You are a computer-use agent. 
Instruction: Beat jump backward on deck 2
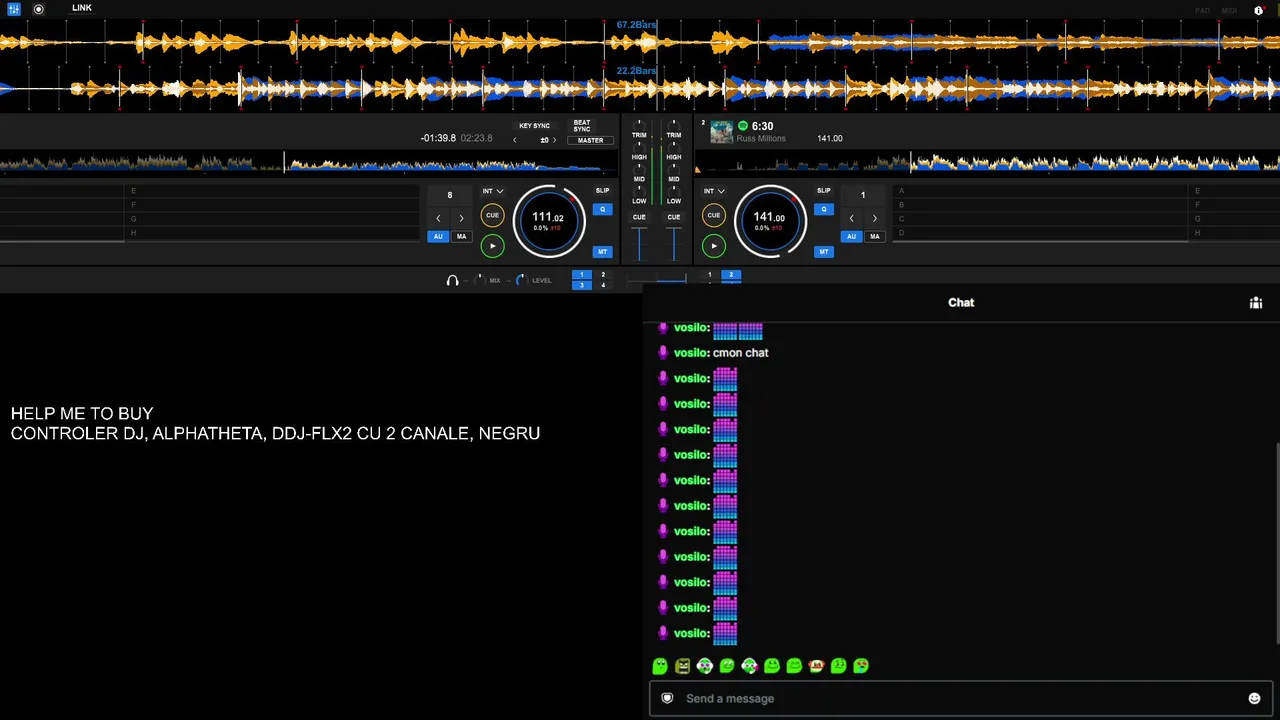(x=851, y=218)
